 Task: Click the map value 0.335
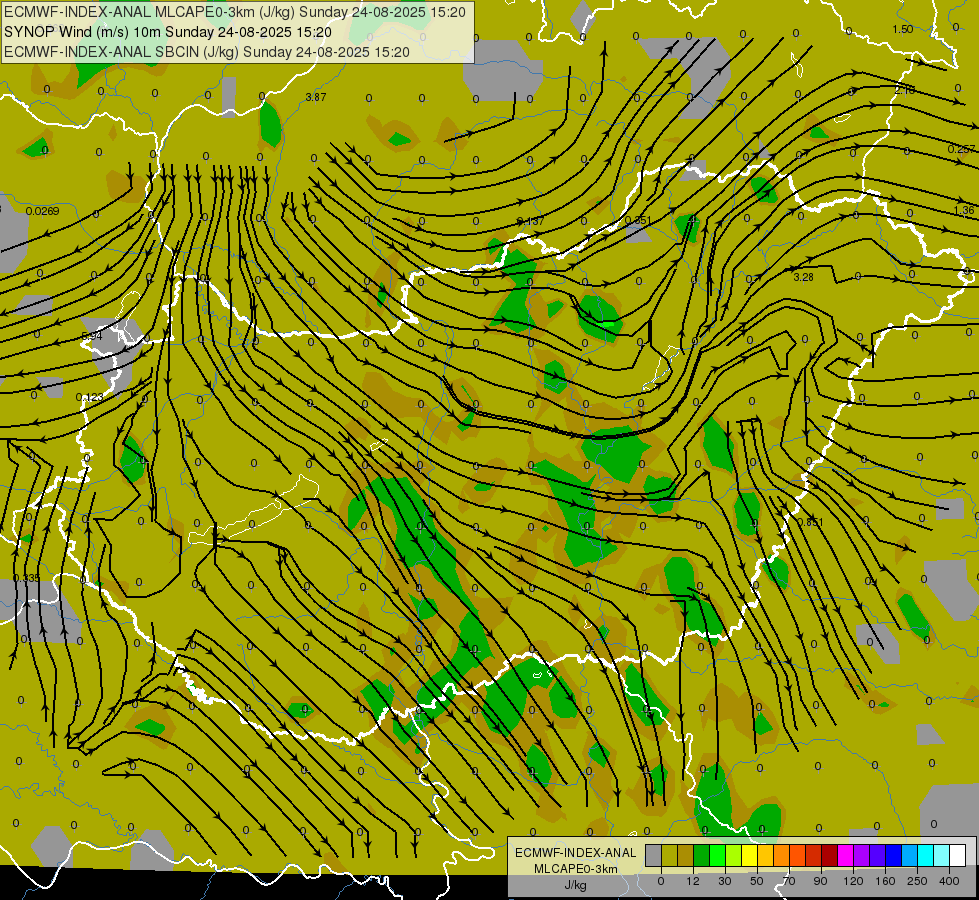(26, 578)
